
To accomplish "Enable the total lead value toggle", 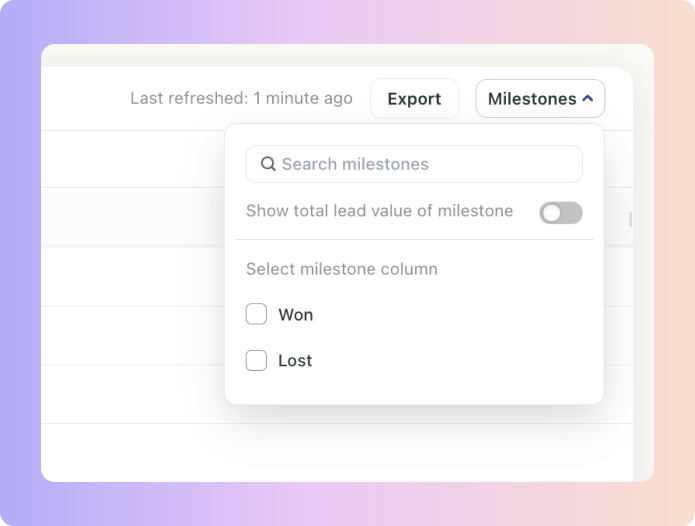I will pos(561,213).
